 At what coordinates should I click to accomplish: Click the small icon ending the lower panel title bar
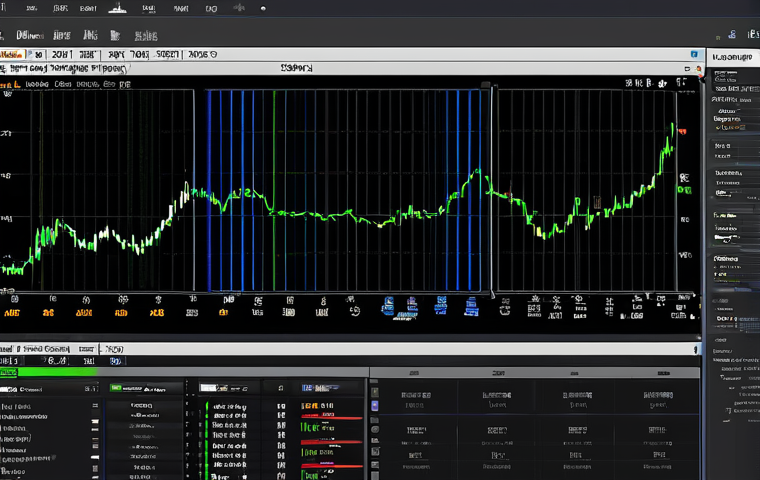(695, 349)
